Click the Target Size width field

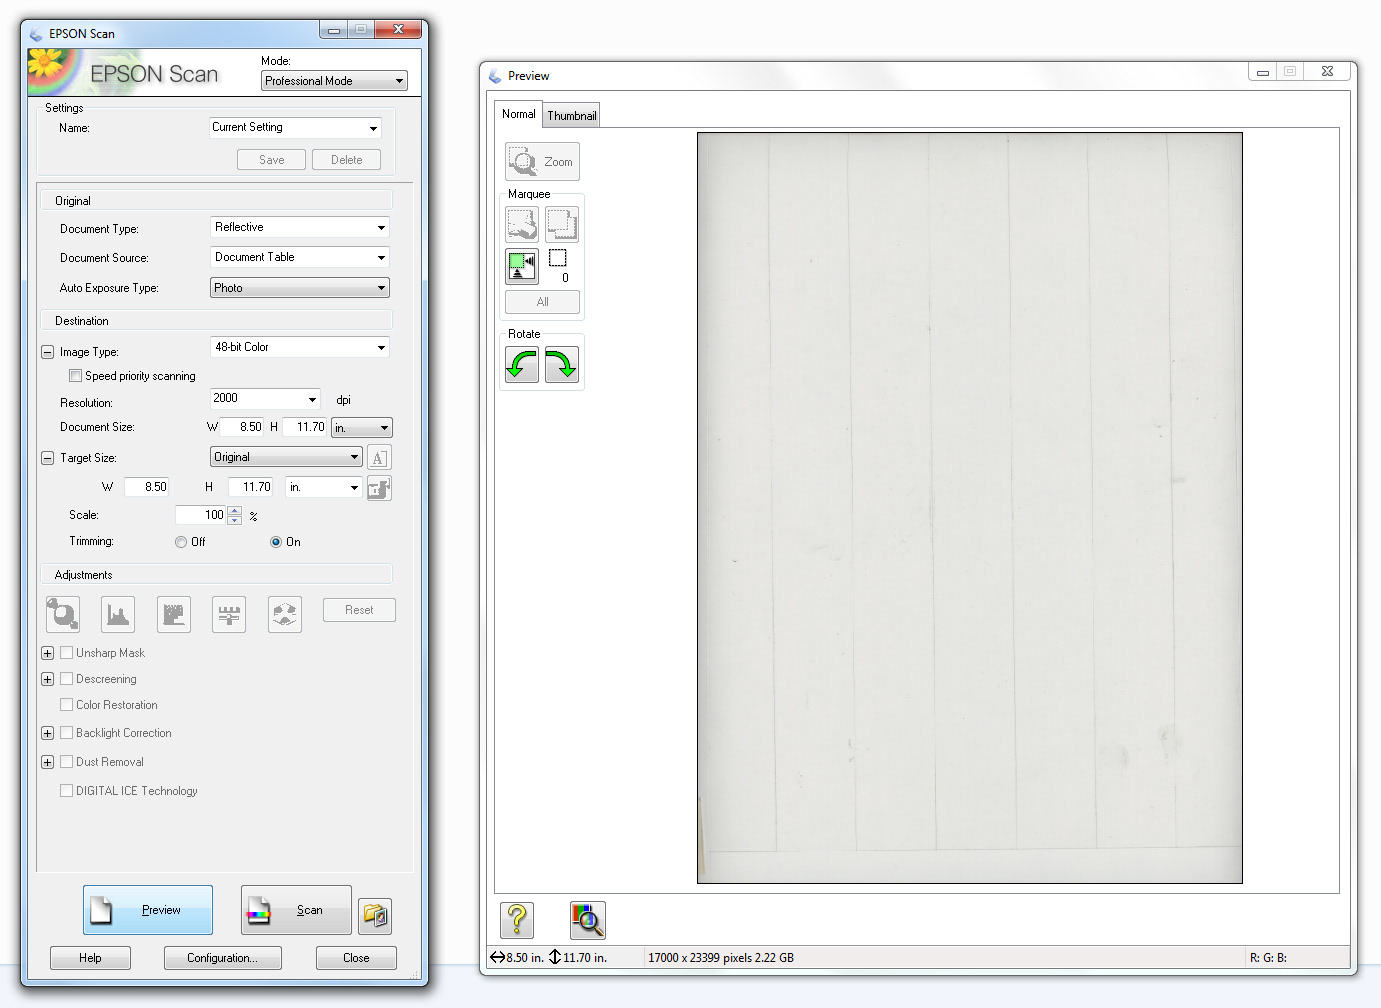click(x=147, y=487)
